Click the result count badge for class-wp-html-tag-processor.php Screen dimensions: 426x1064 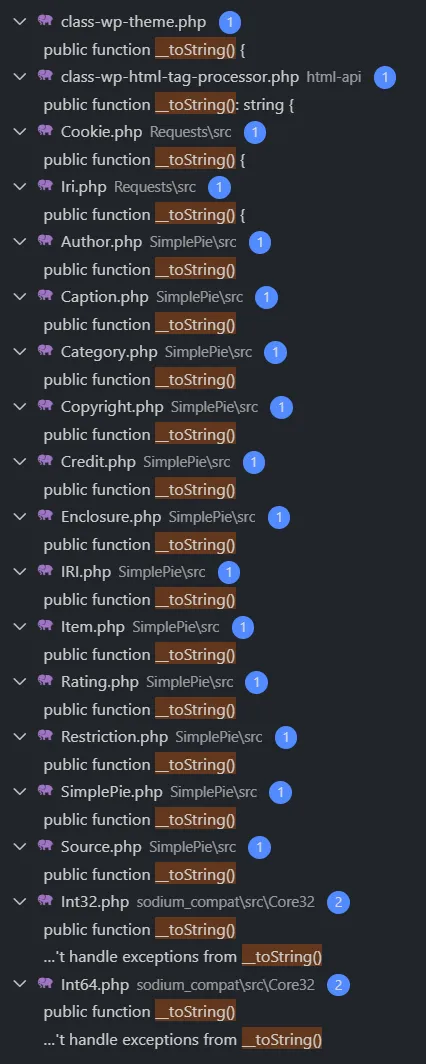[x=385, y=77]
